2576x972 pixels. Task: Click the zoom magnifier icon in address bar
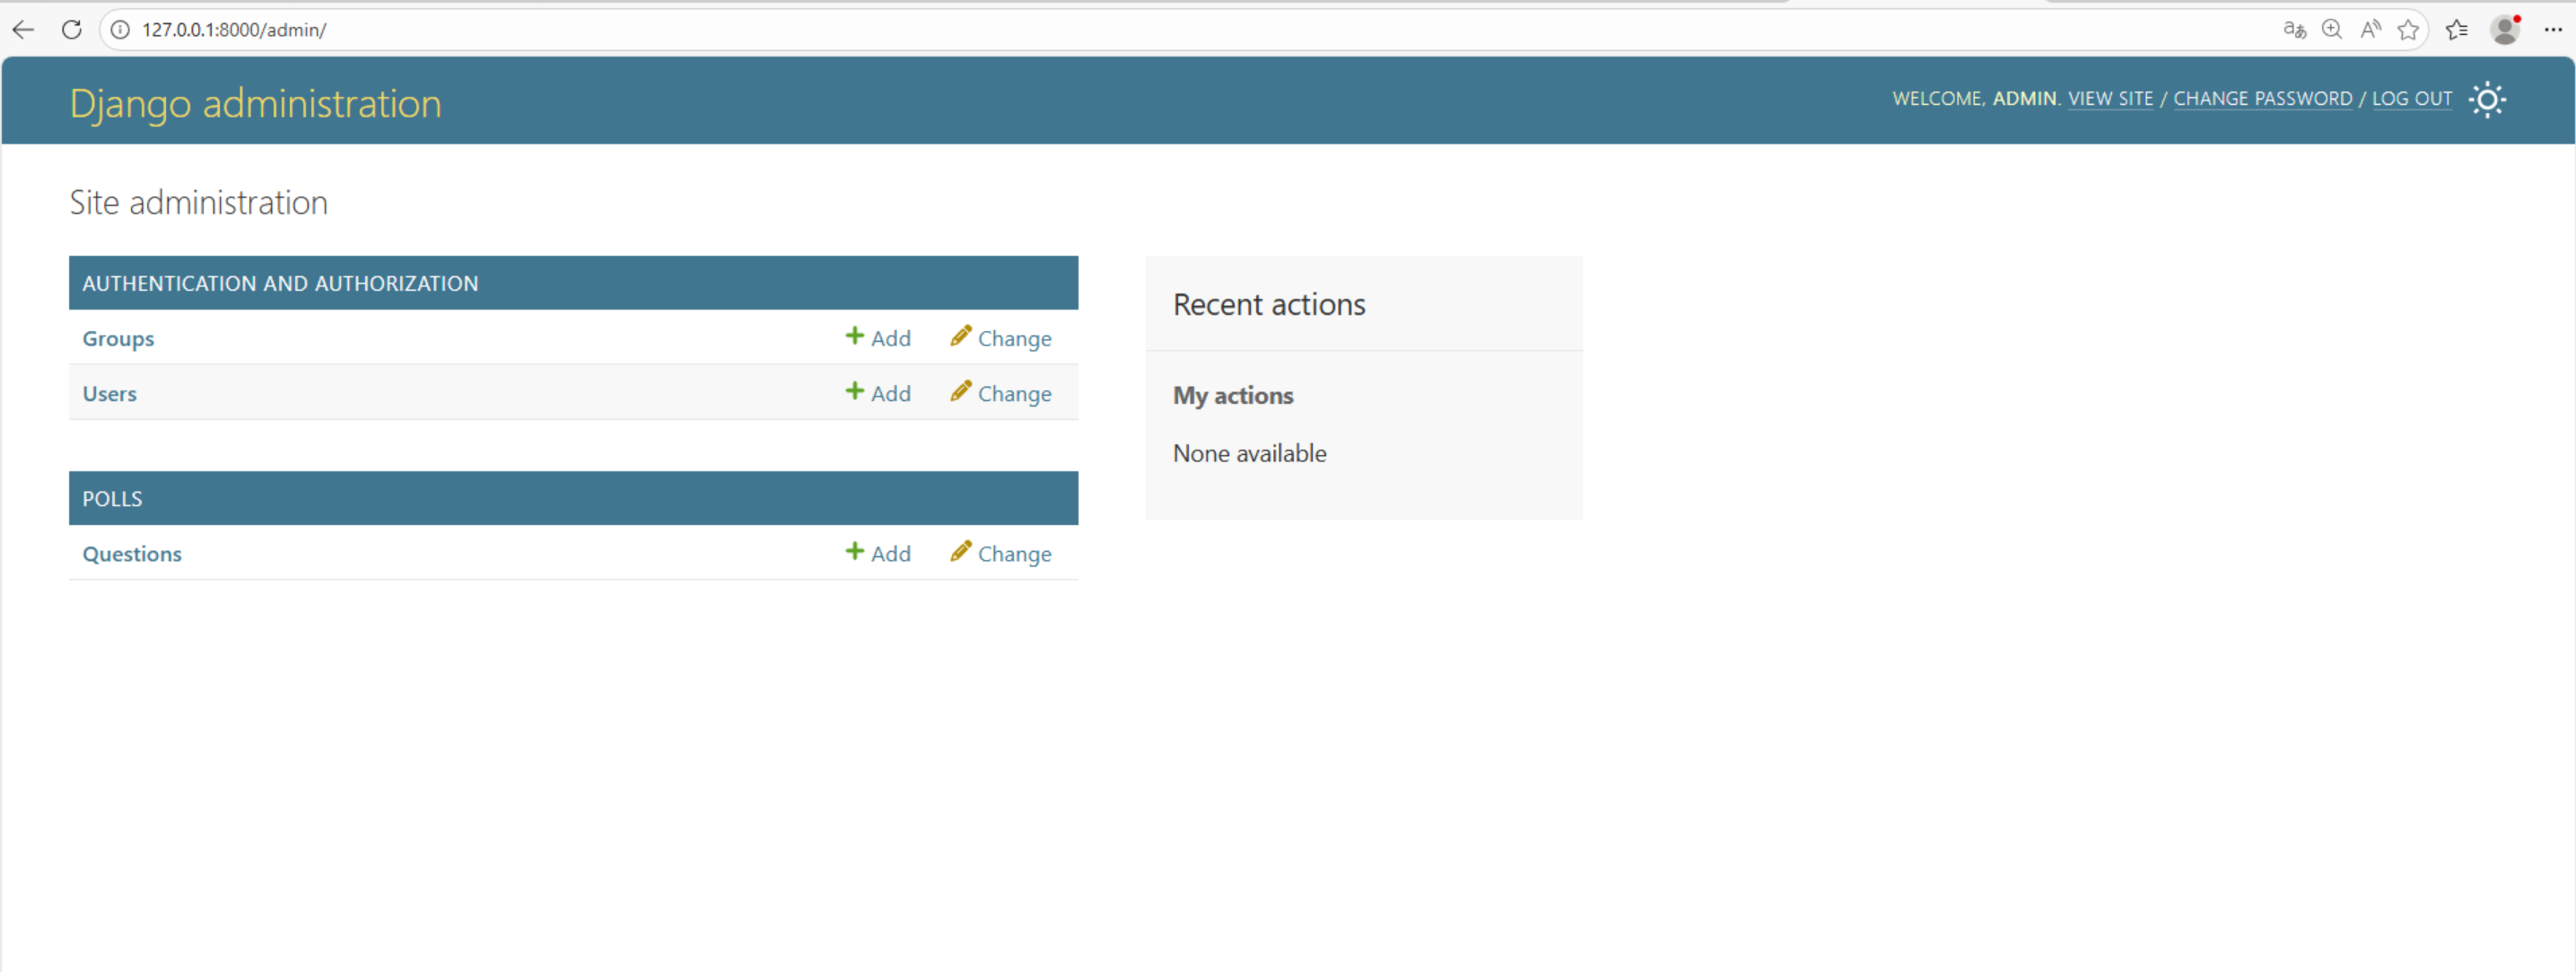click(x=2332, y=30)
